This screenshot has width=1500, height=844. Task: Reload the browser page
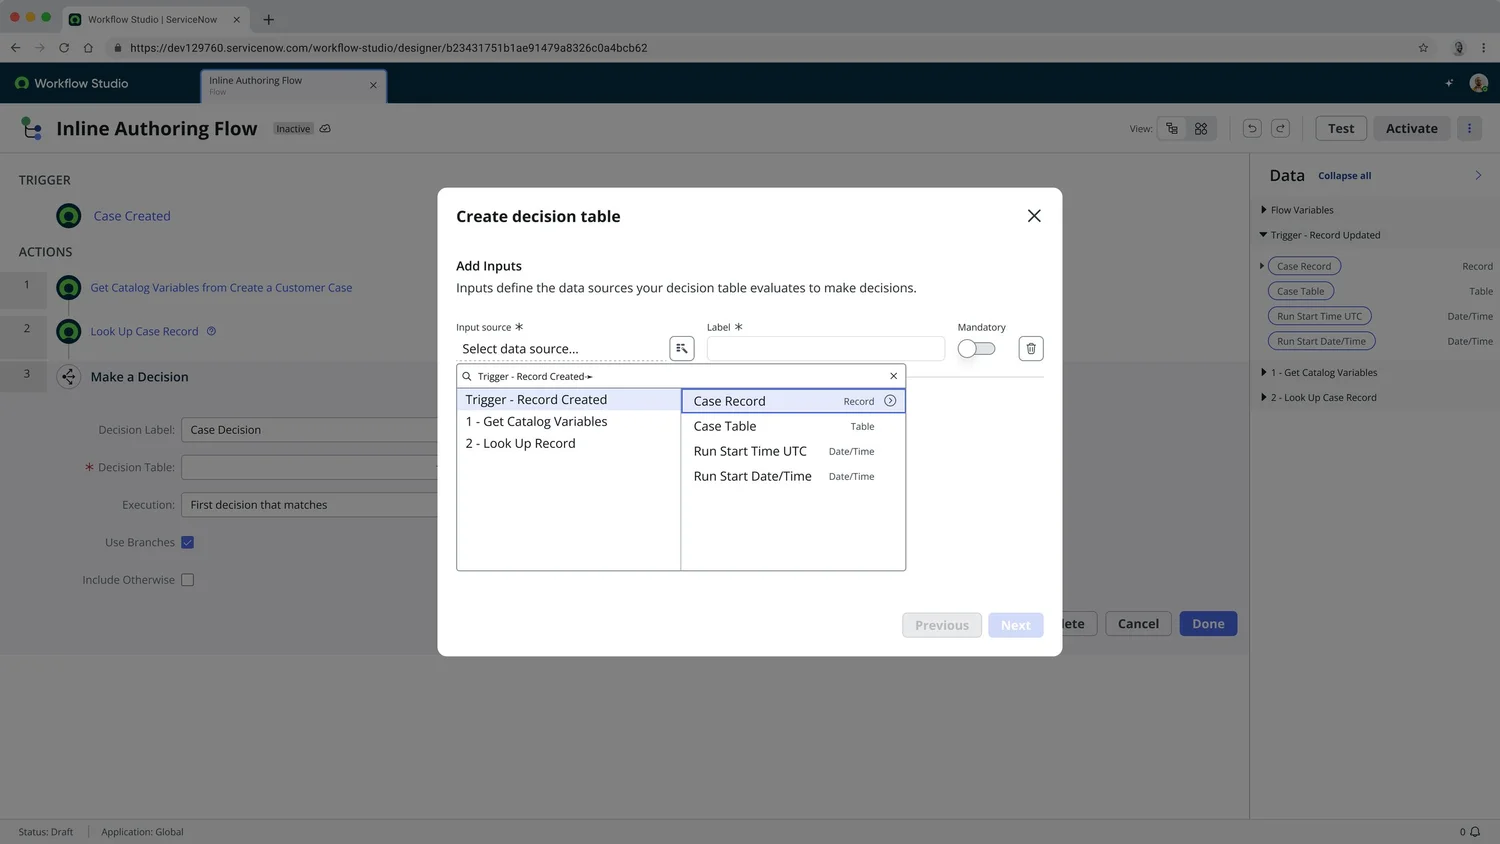point(64,47)
